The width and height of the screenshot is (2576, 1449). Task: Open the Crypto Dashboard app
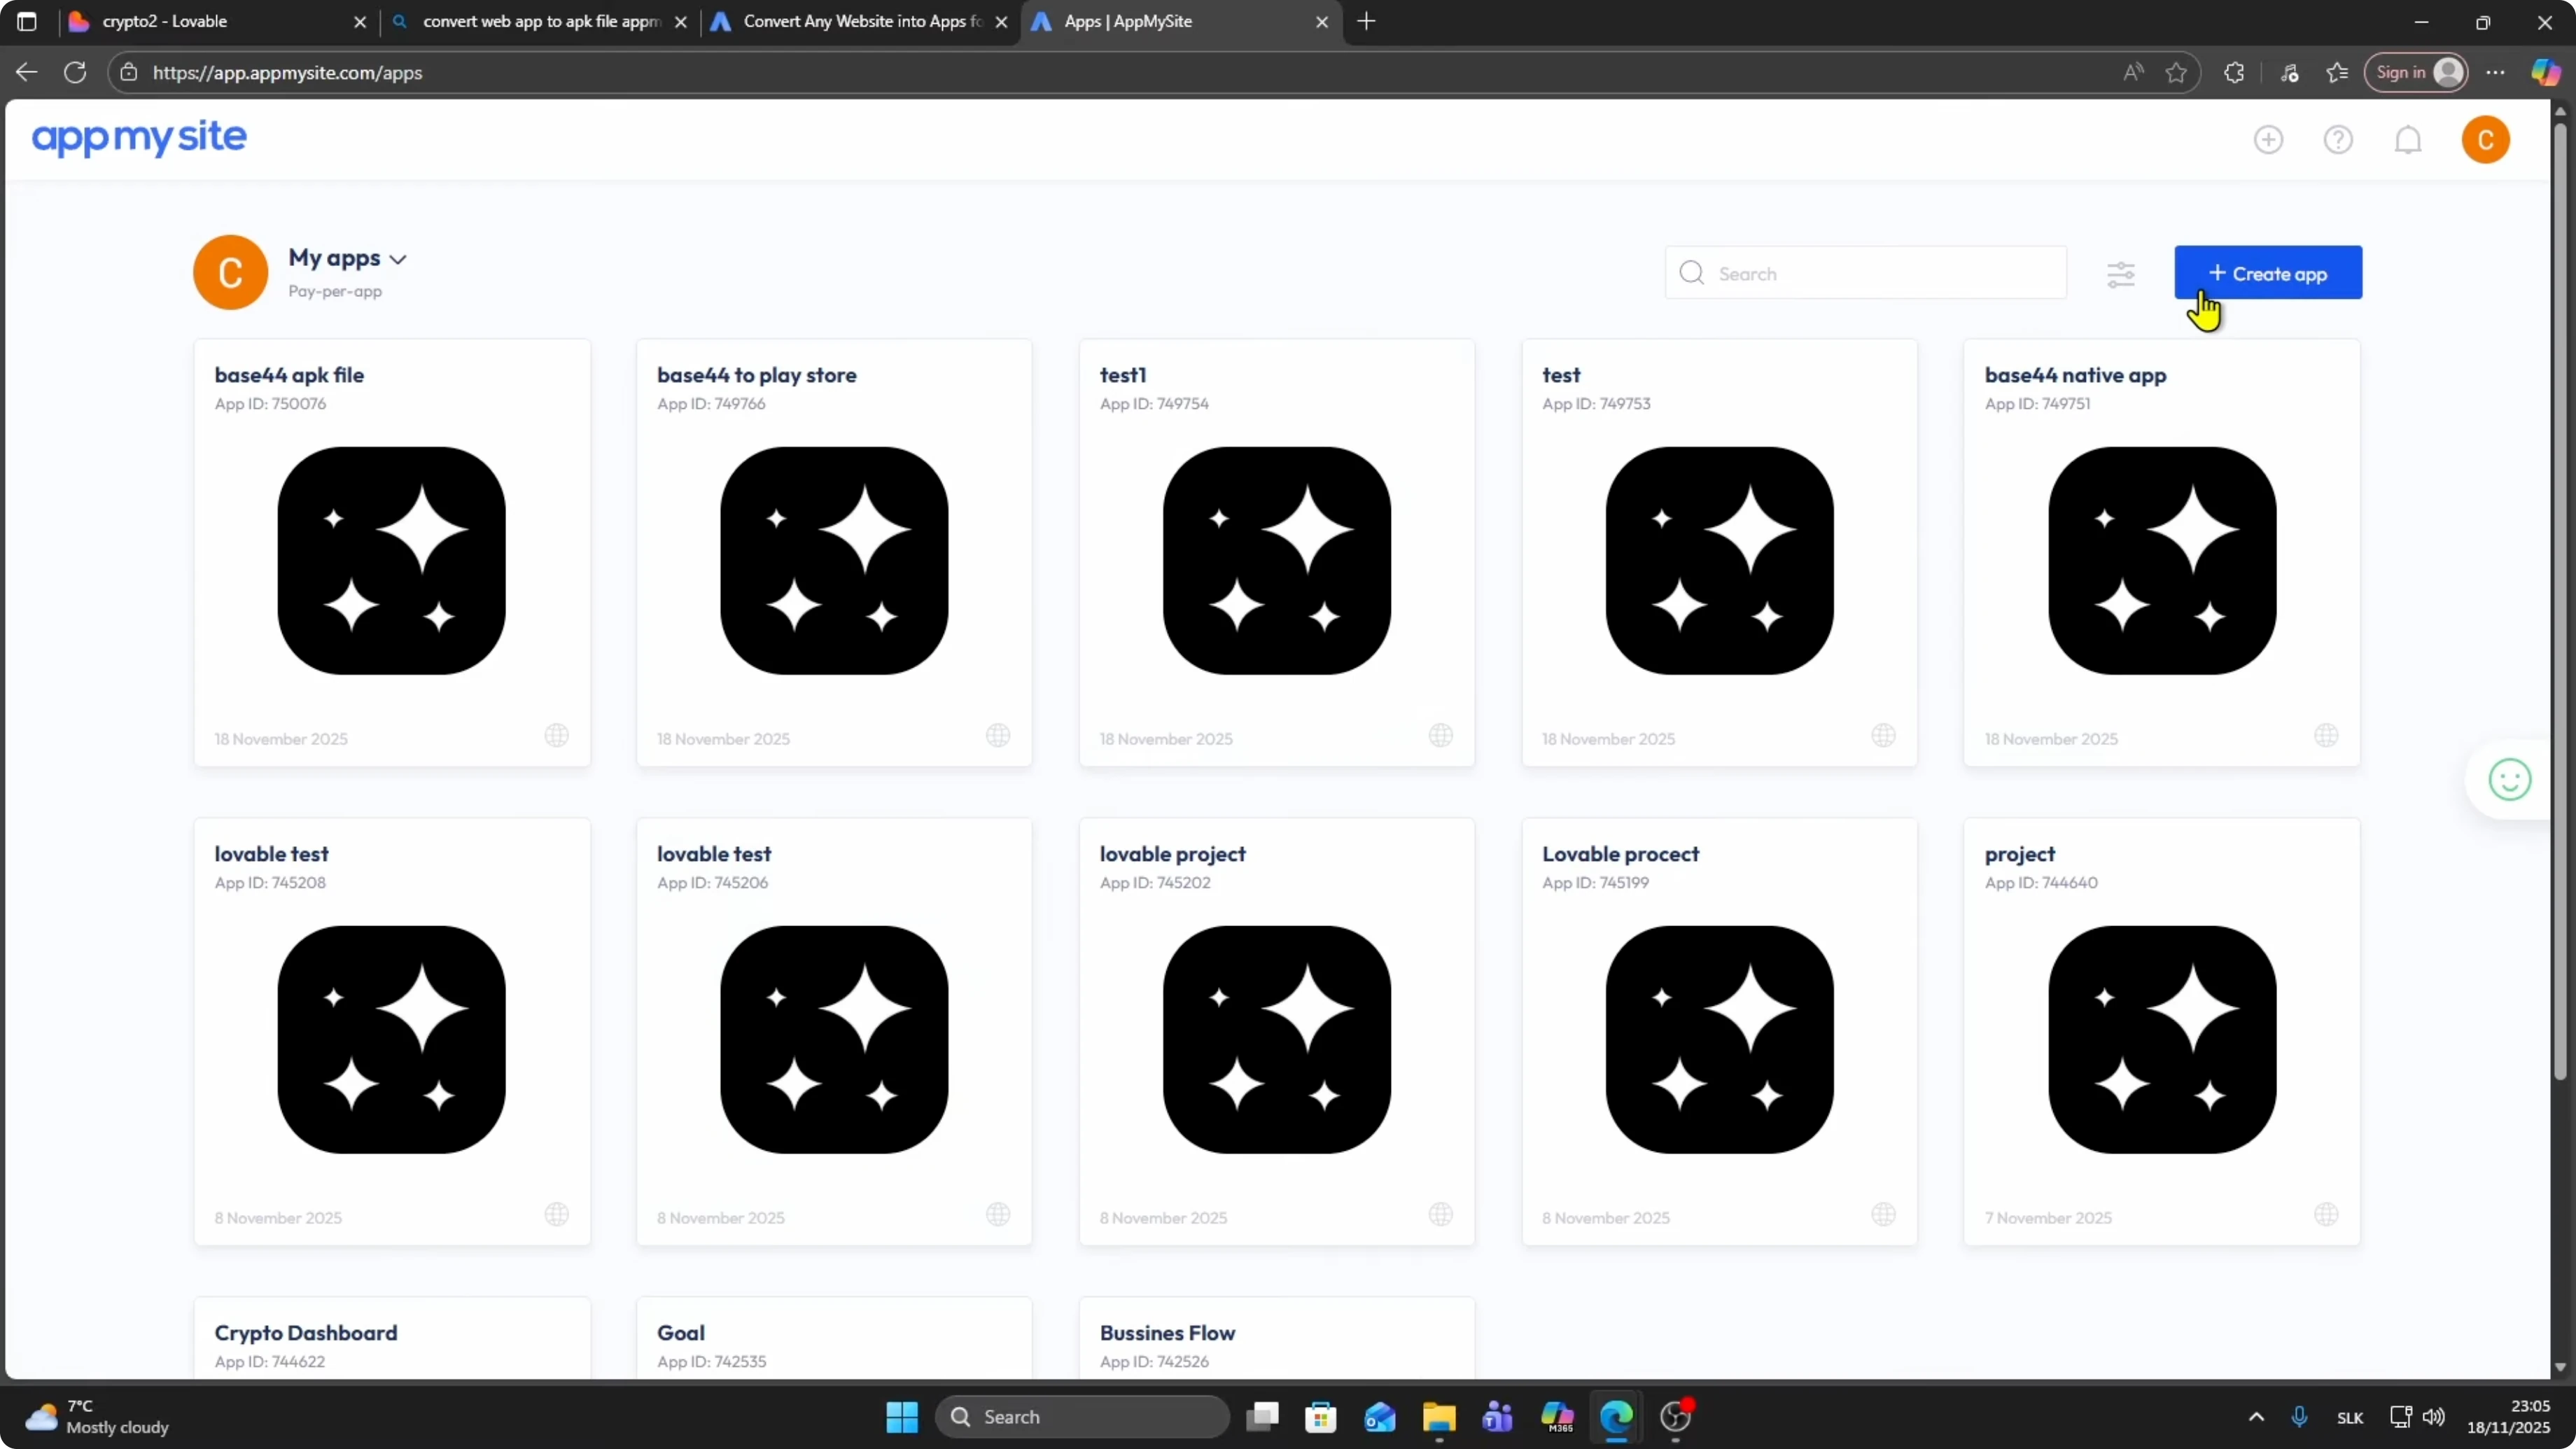tap(392, 1339)
